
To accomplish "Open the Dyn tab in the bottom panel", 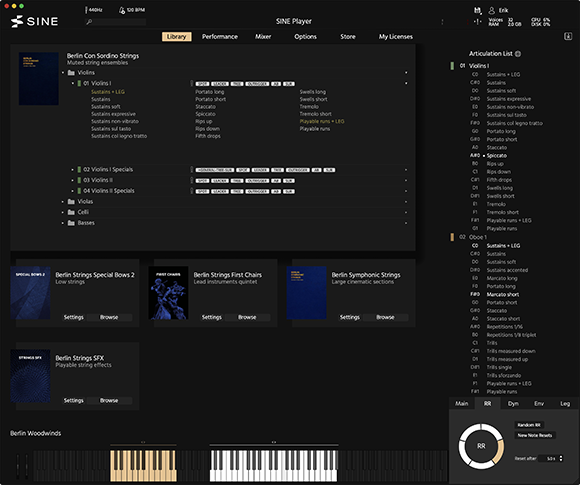I will pos(513,404).
